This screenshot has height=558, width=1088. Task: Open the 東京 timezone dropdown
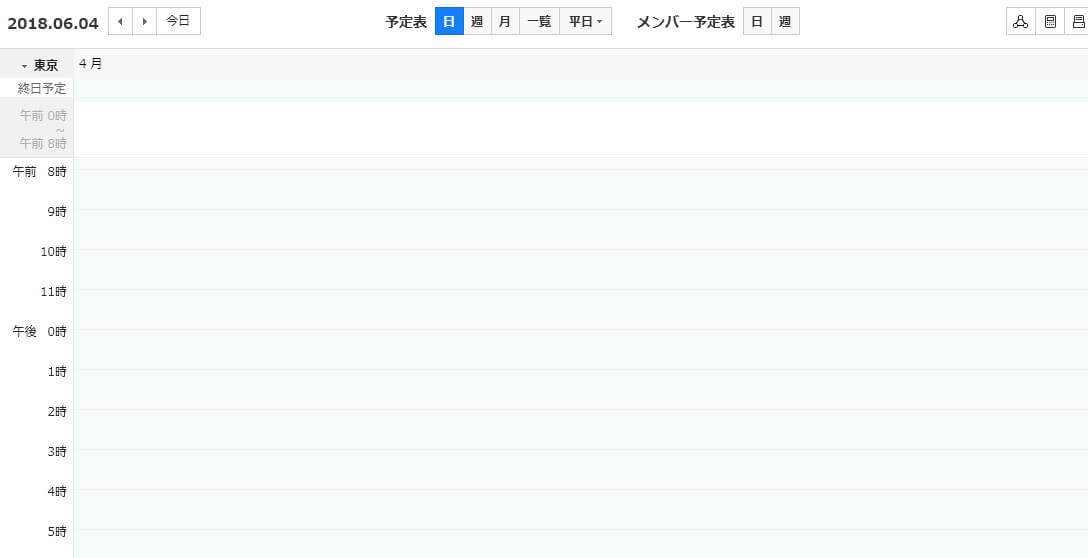(38, 65)
